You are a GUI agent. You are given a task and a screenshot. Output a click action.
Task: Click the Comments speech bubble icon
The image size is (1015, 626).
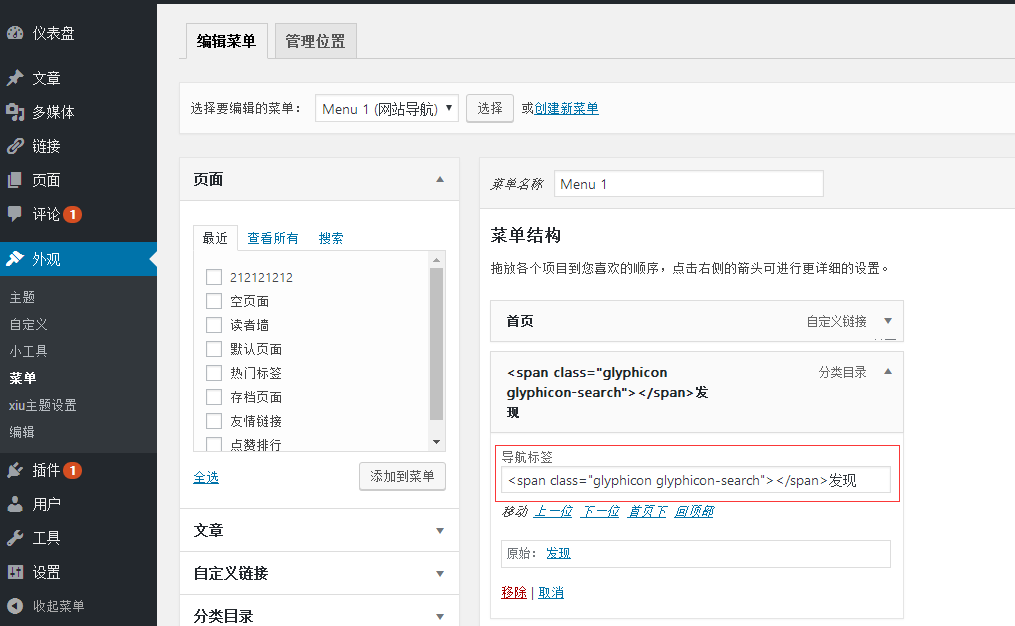click(15, 214)
